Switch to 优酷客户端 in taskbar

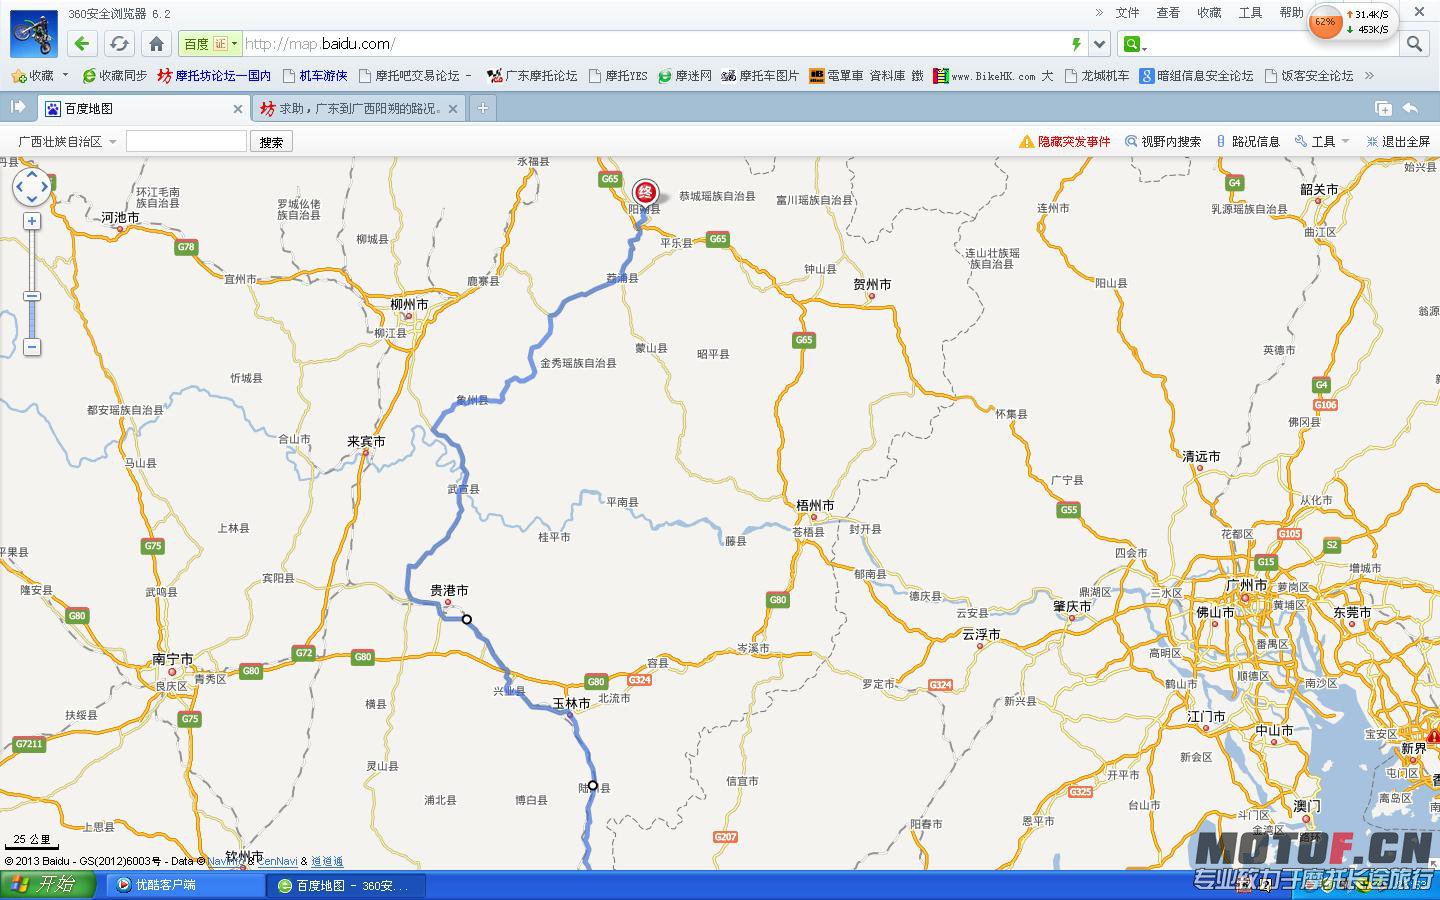click(x=183, y=885)
